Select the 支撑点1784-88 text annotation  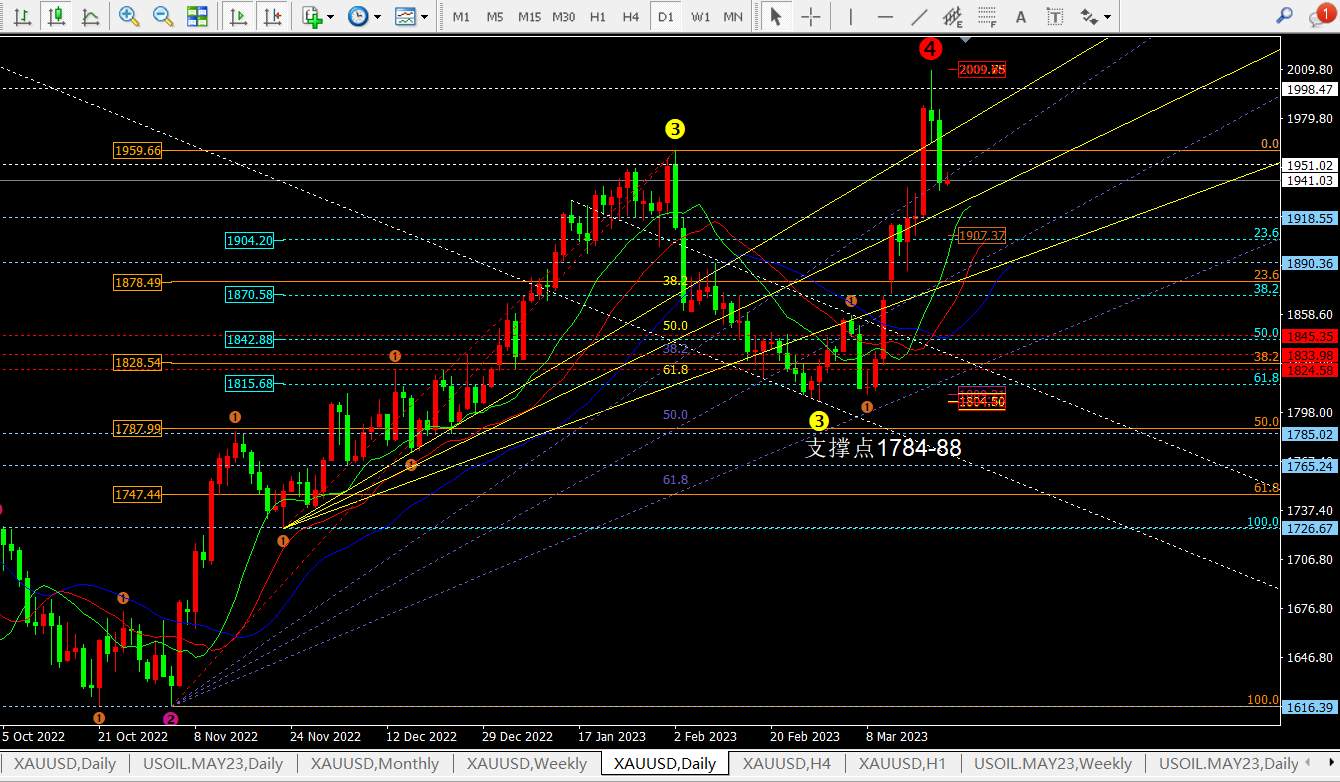tap(884, 448)
